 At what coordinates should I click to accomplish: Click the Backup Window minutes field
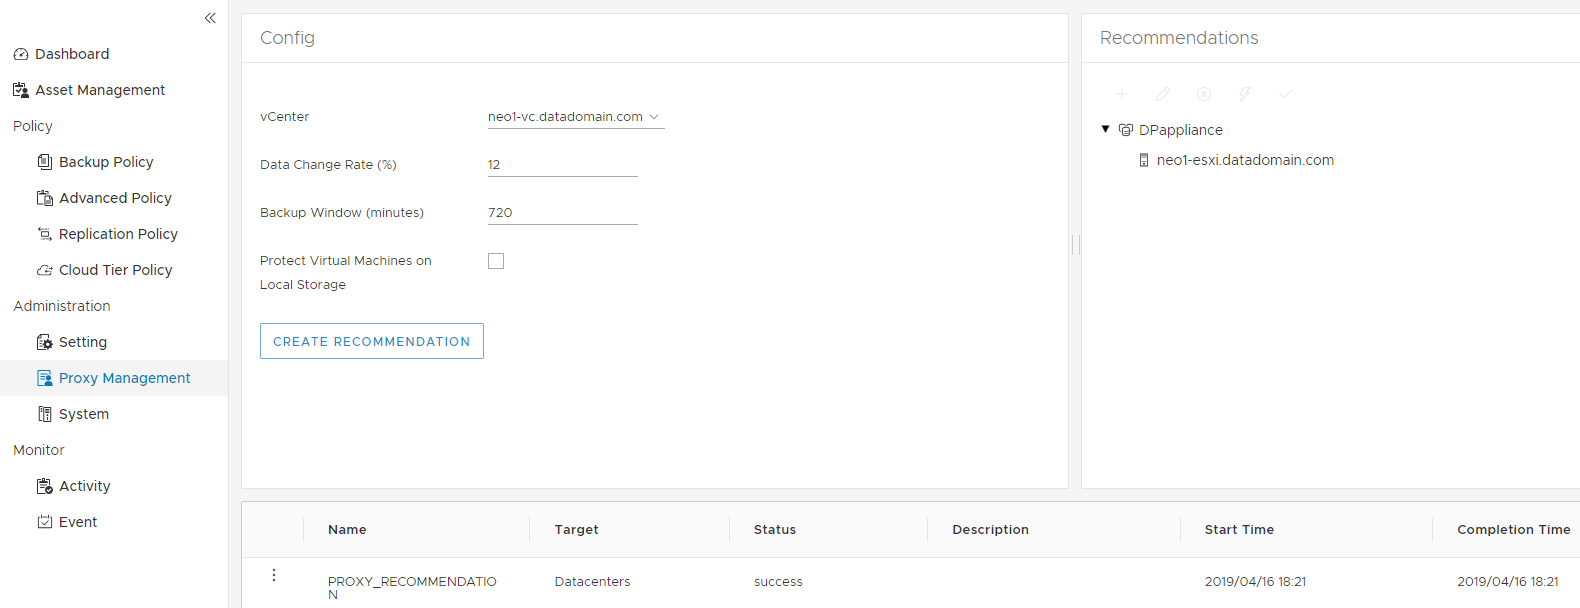pyautogui.click(x=562, y=213)
